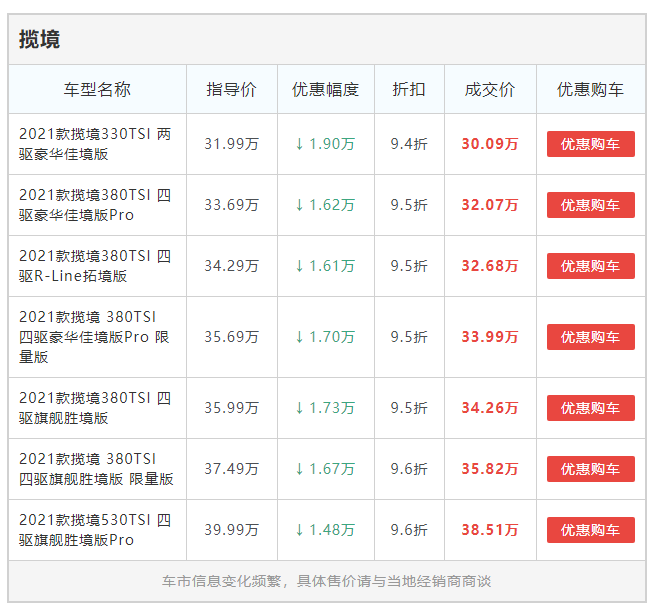The height and width of the screenshot is (615, 665).
Task: Click the 指导价 column header
Action: coord(232,89)
